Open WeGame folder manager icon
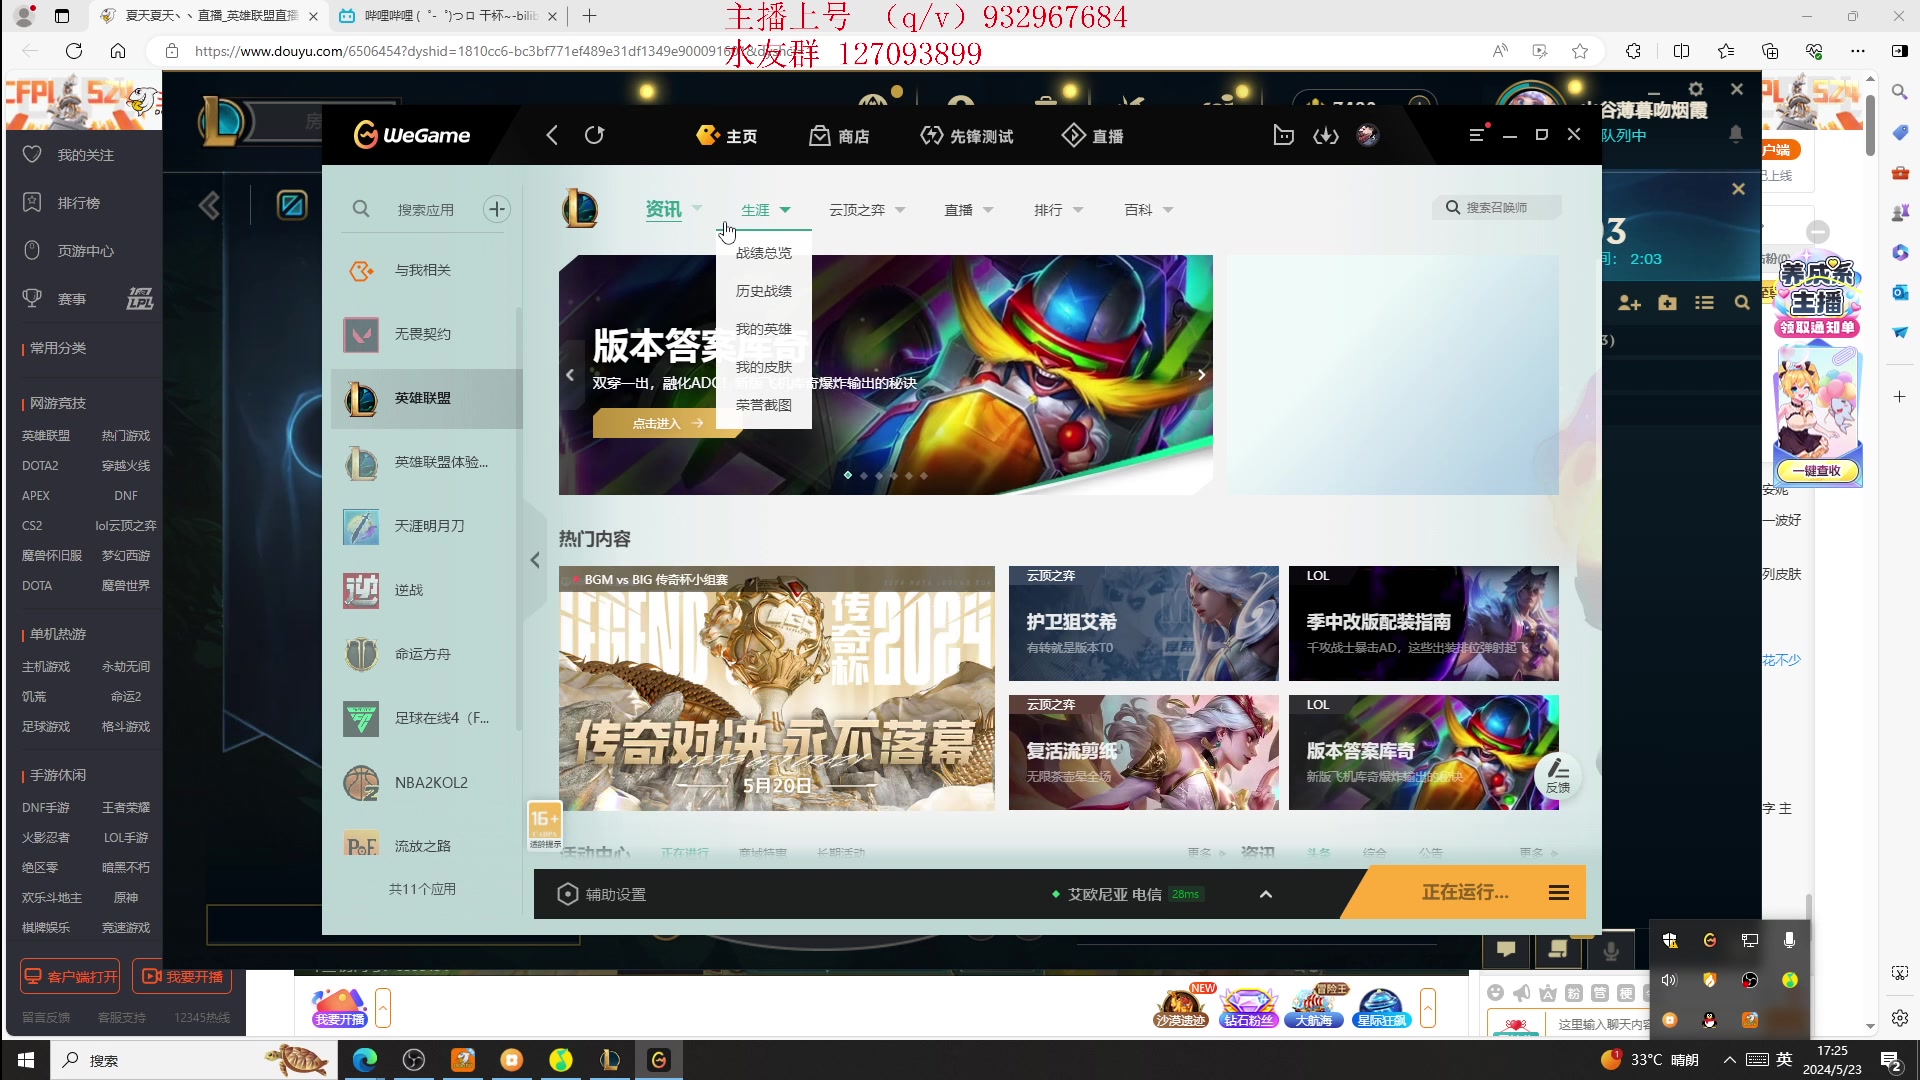Viewport: 1920px width, 1080px height. [x=1284, y=135]
